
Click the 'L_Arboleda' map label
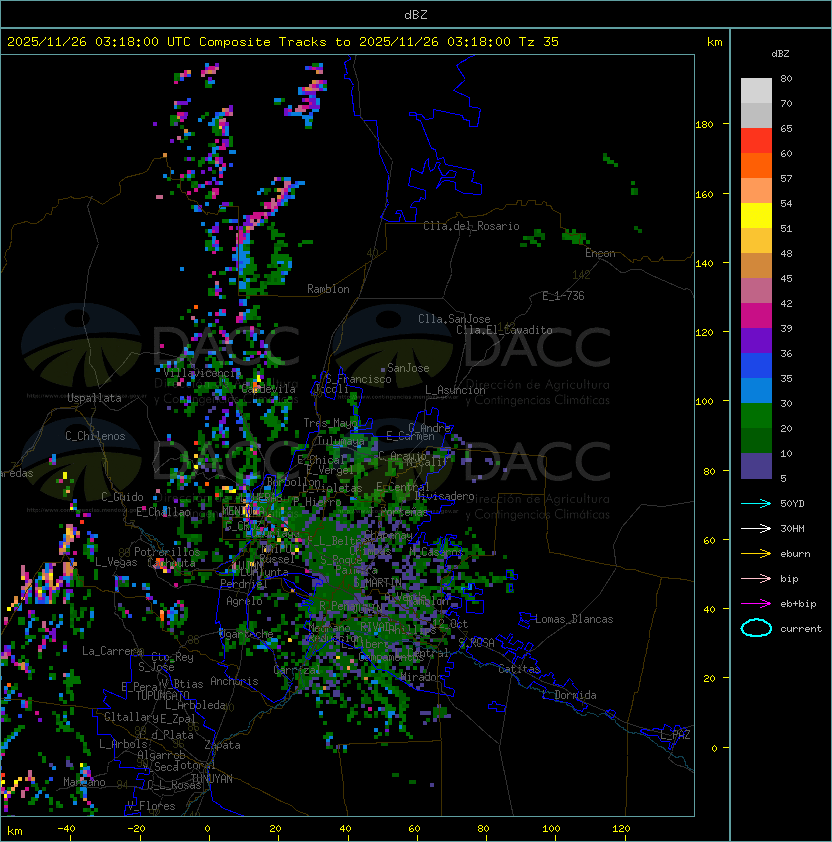pyautogui.click(x=195, y=706)
